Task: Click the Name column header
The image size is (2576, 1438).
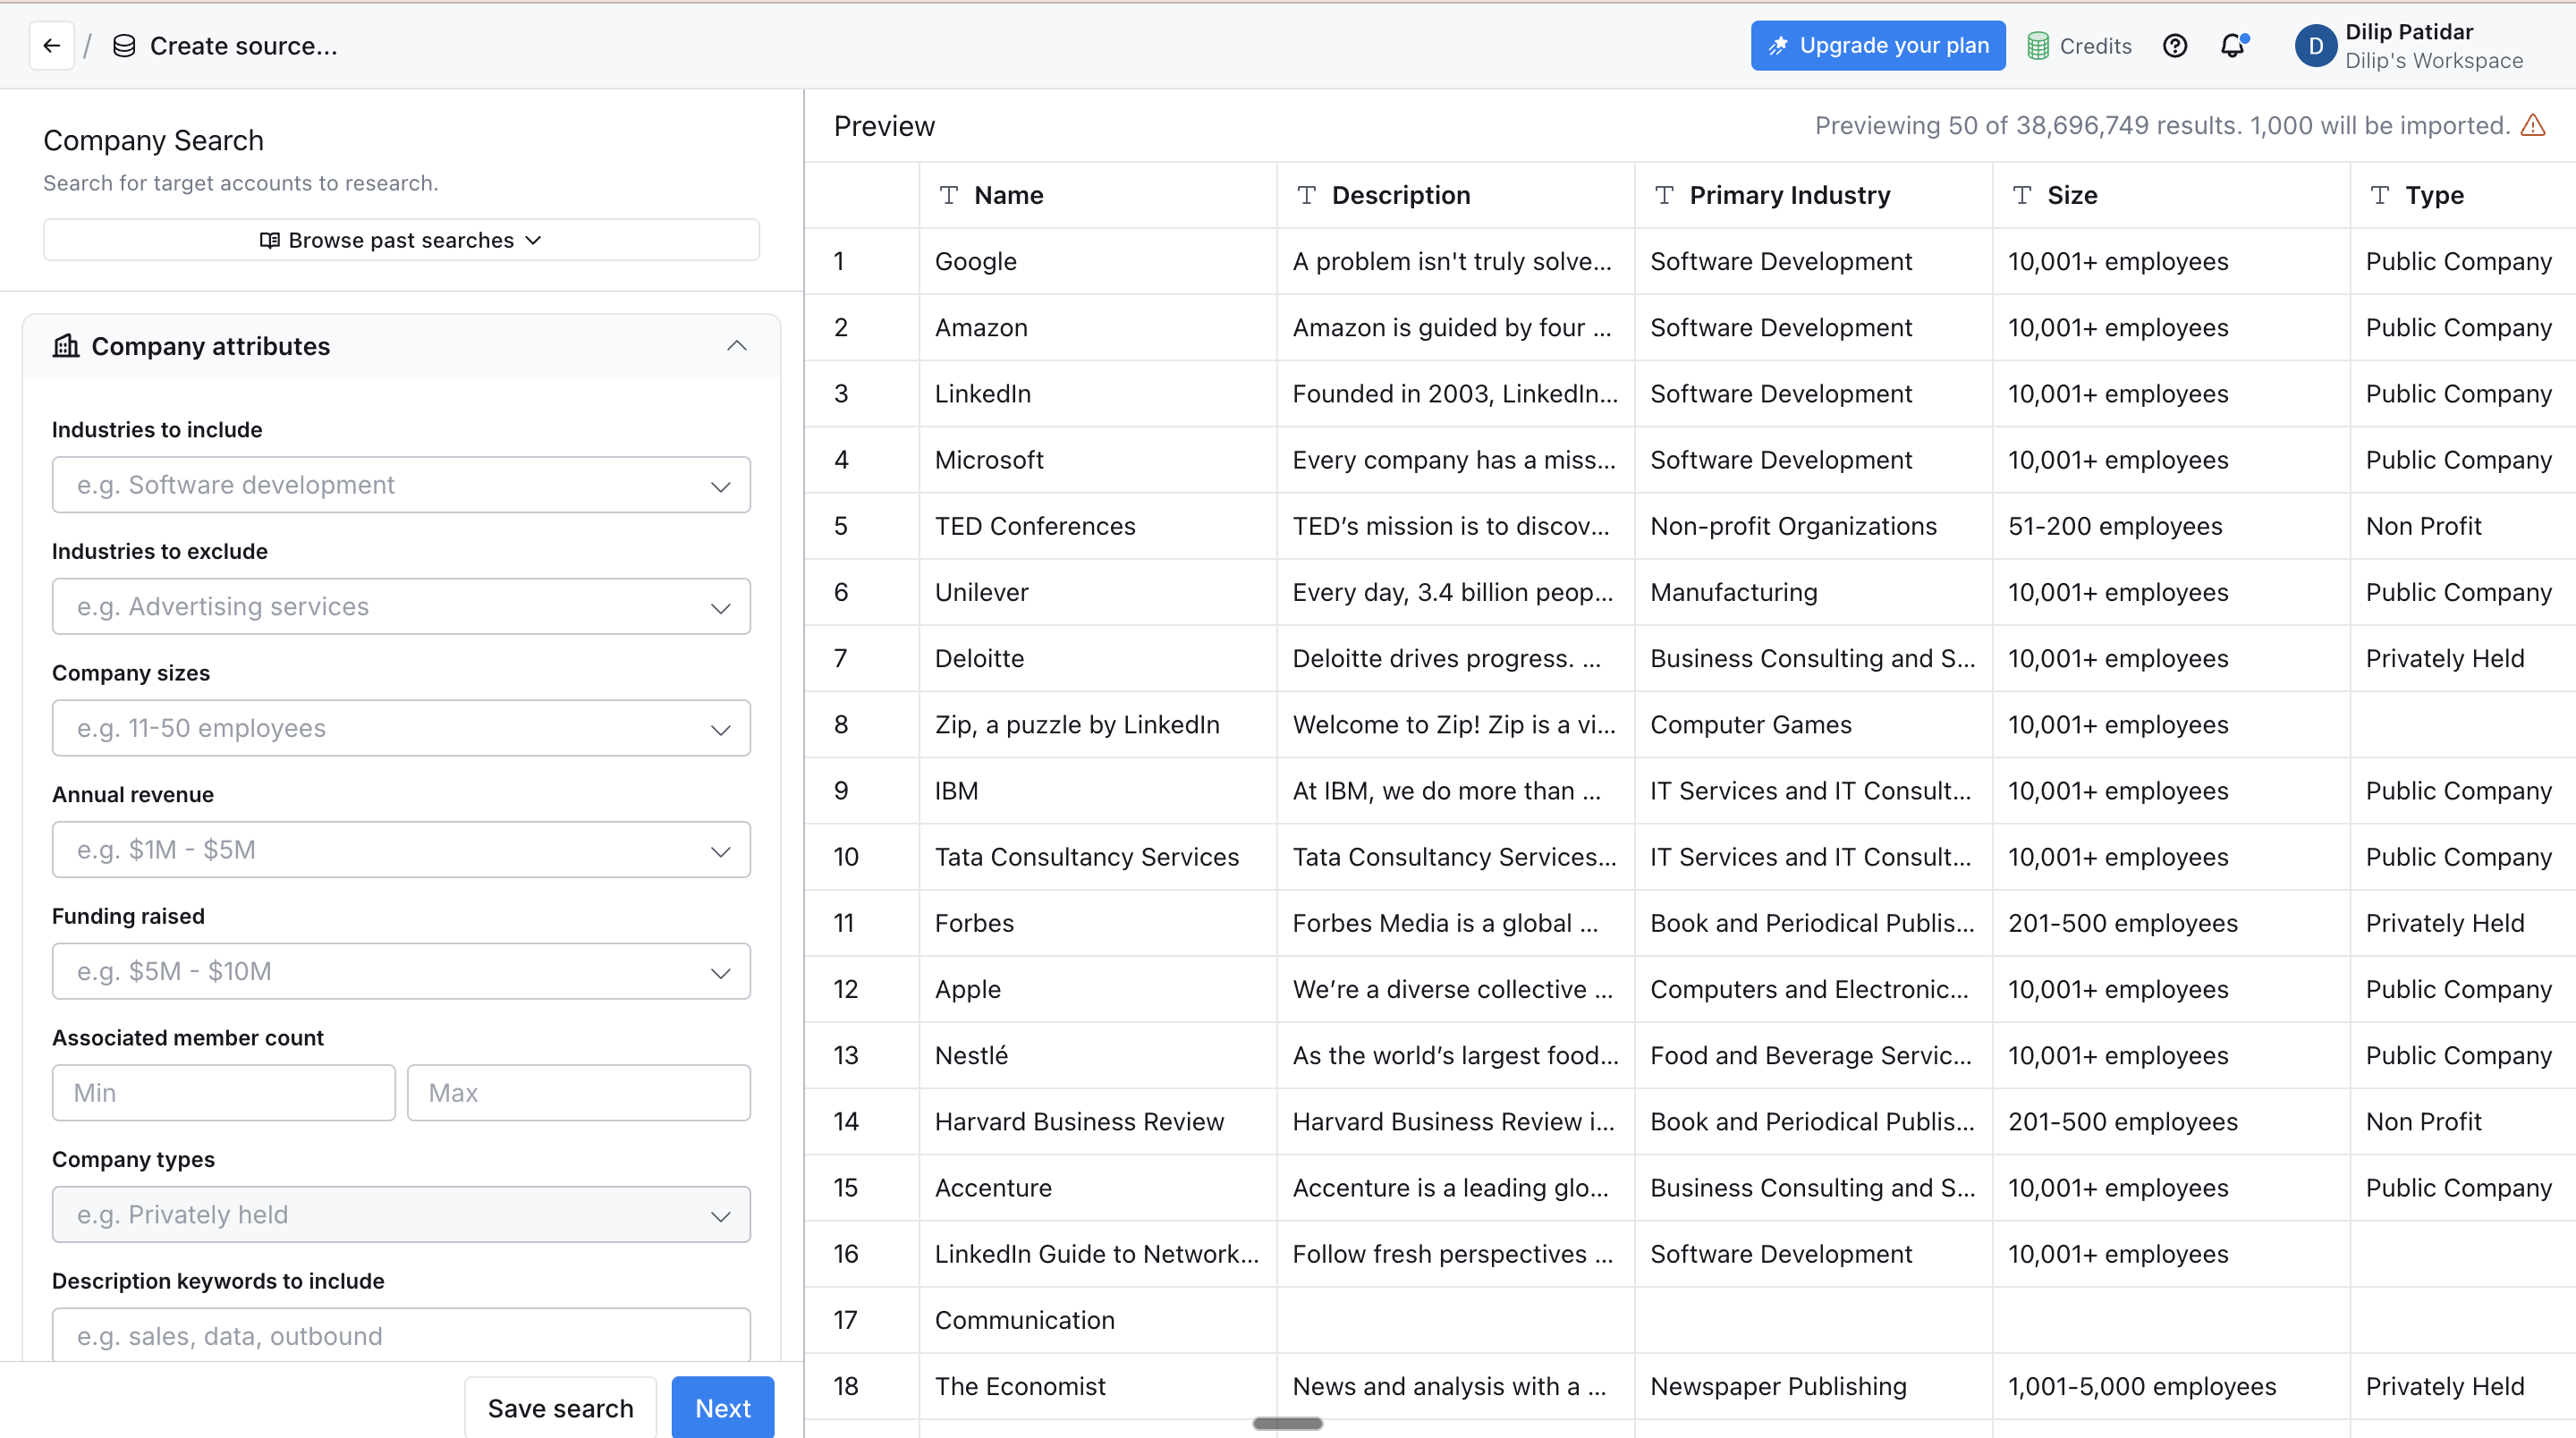Action: pyautogui.click(x=1008, y=195)
